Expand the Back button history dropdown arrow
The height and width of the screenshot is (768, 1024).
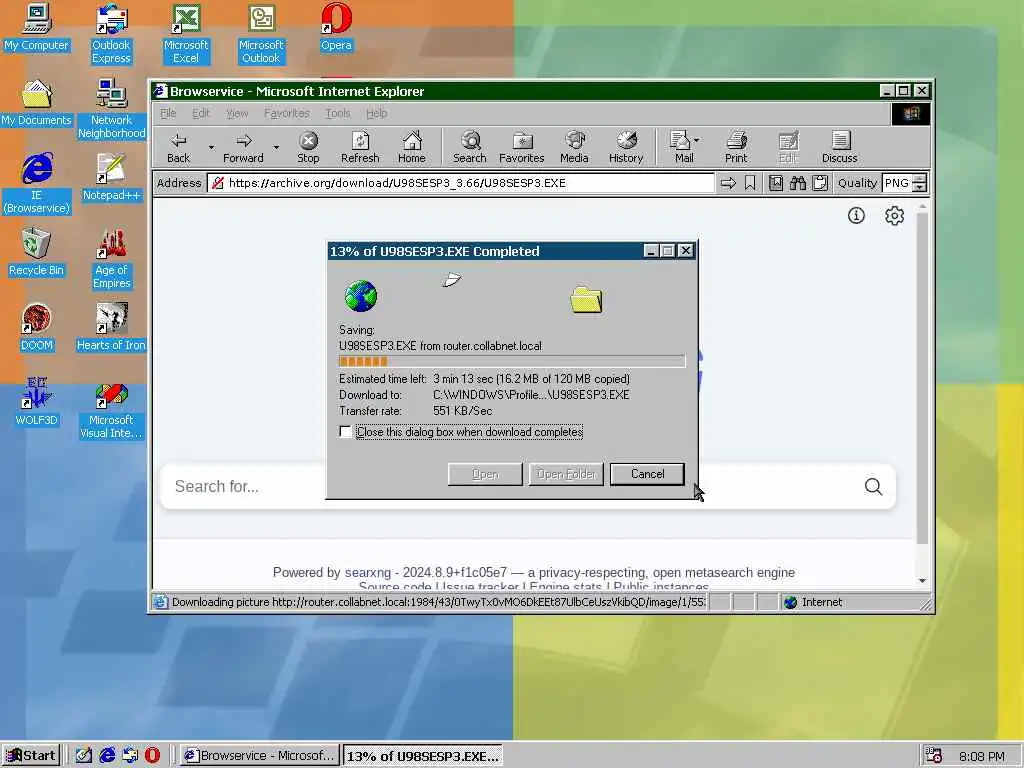coord(211,148)
